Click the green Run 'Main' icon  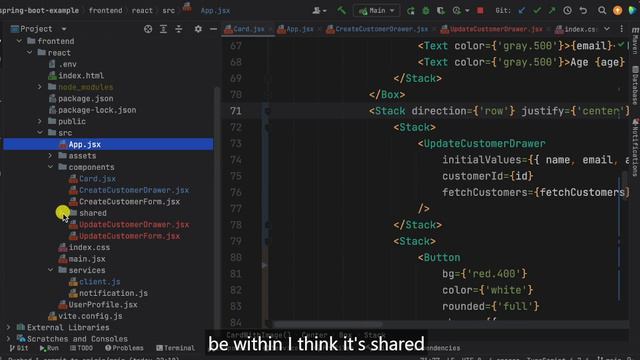coord(411,11)
